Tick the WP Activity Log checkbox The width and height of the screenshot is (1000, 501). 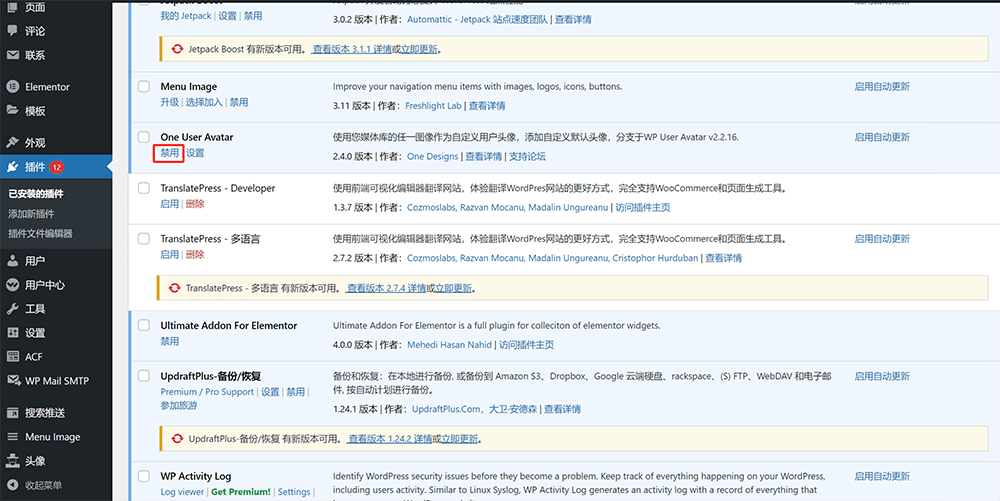144,476
